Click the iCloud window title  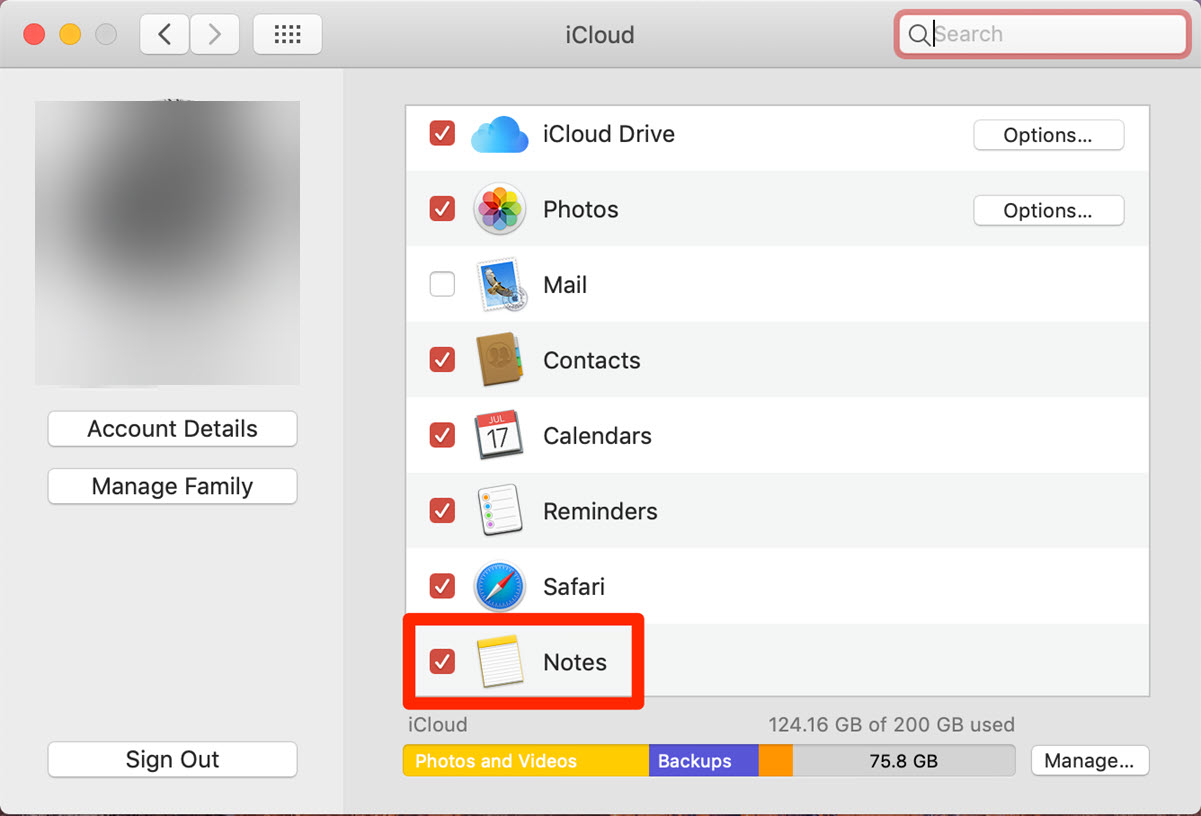point(600,35)
